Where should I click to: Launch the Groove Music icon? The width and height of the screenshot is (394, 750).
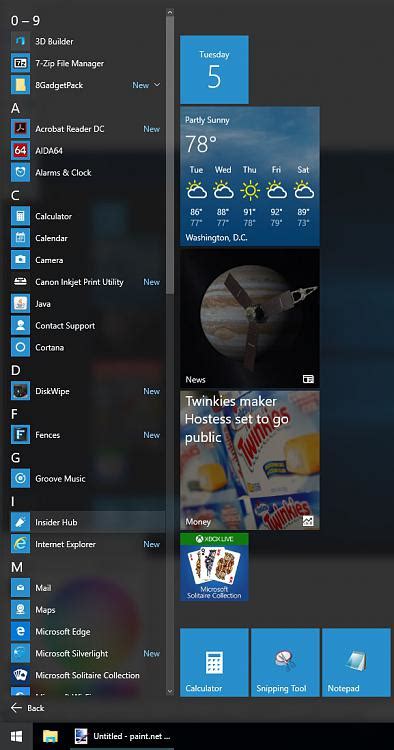click(20, 478)
